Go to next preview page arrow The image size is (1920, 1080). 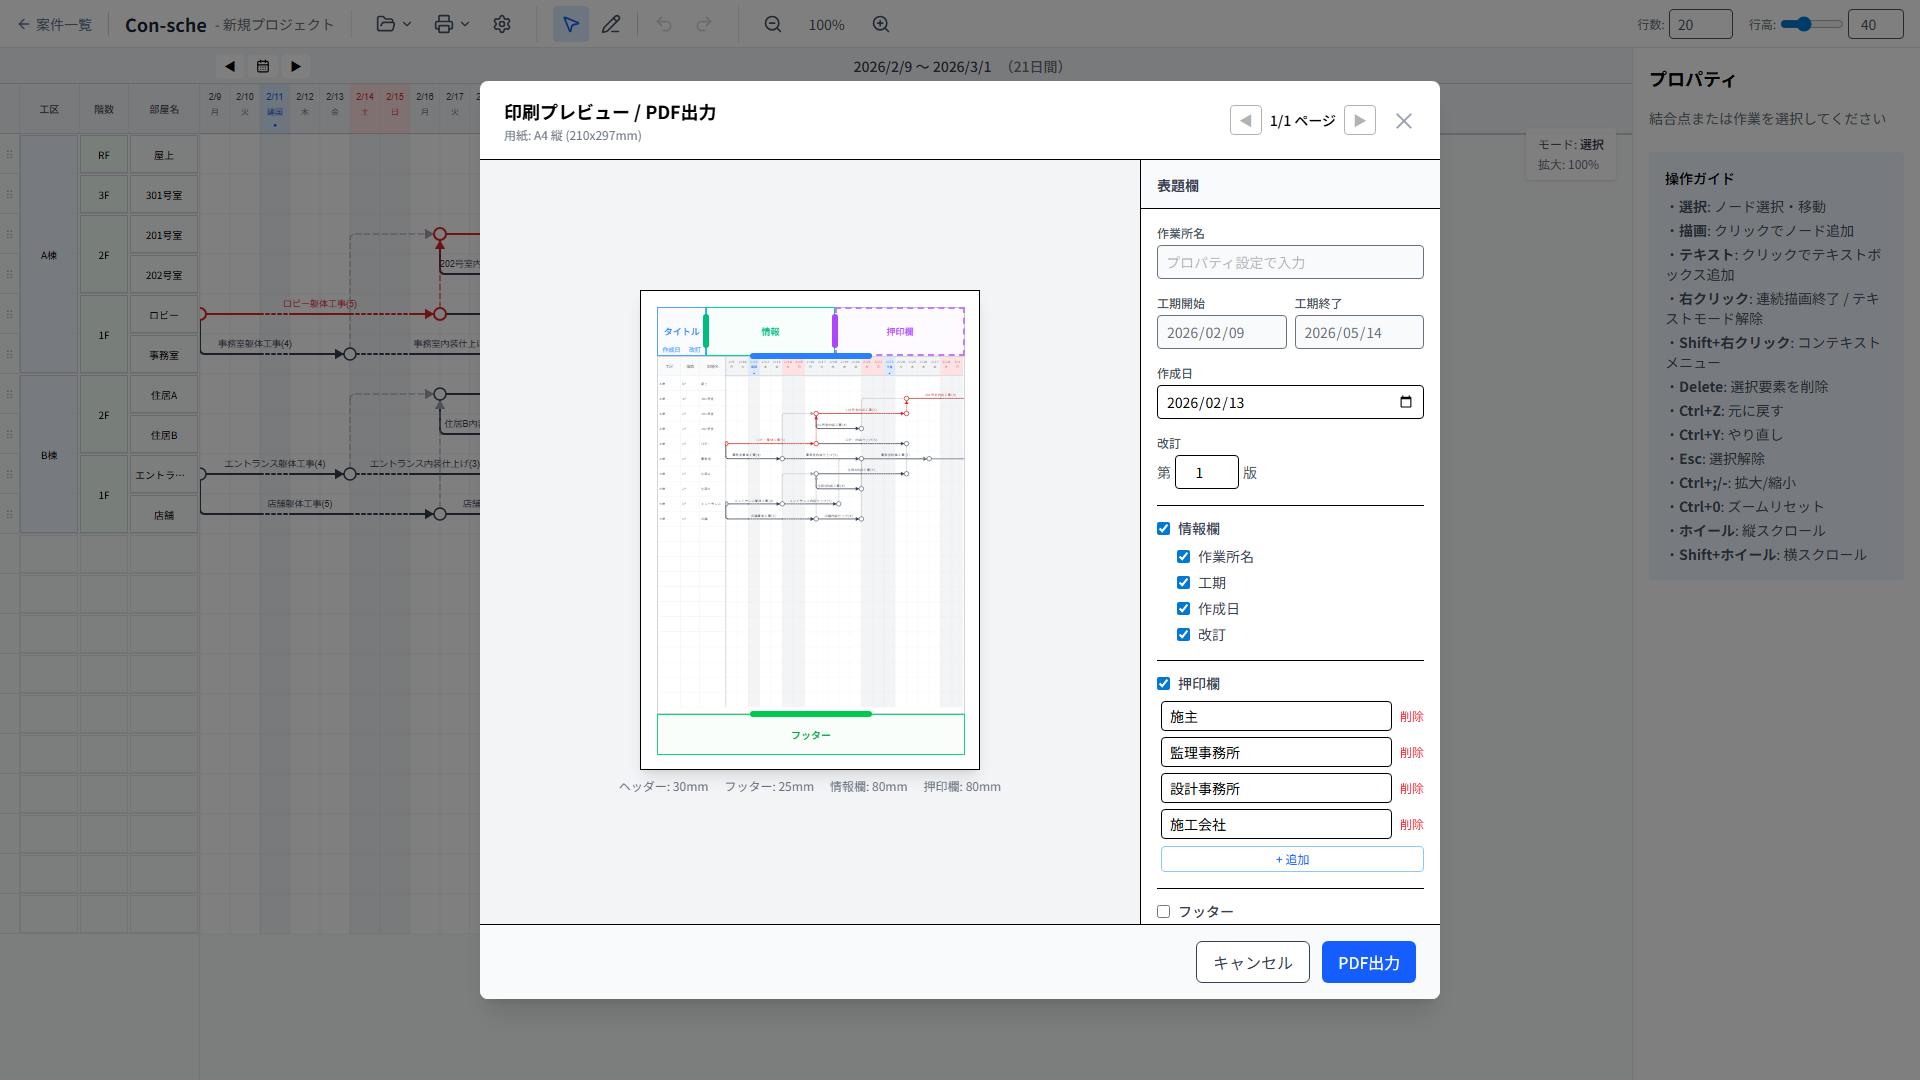[1359, 120]
